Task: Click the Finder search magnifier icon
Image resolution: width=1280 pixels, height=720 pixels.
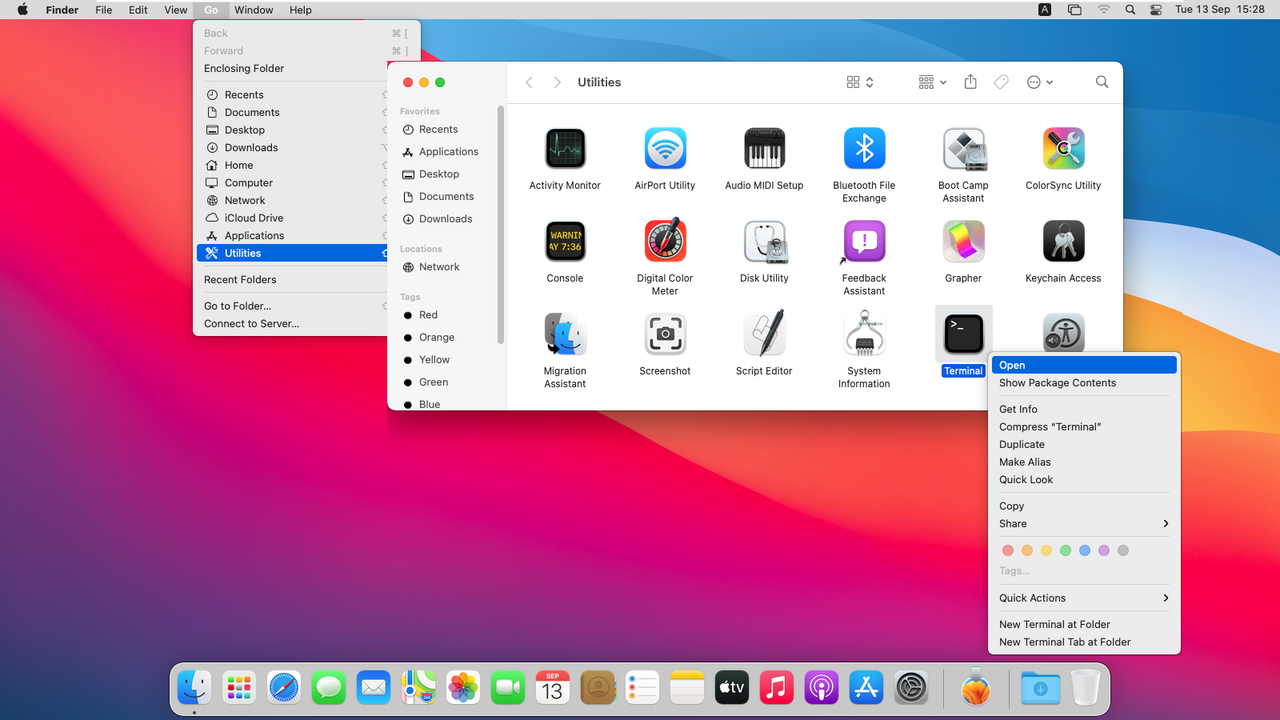Action: click(x=1102, y=82)
